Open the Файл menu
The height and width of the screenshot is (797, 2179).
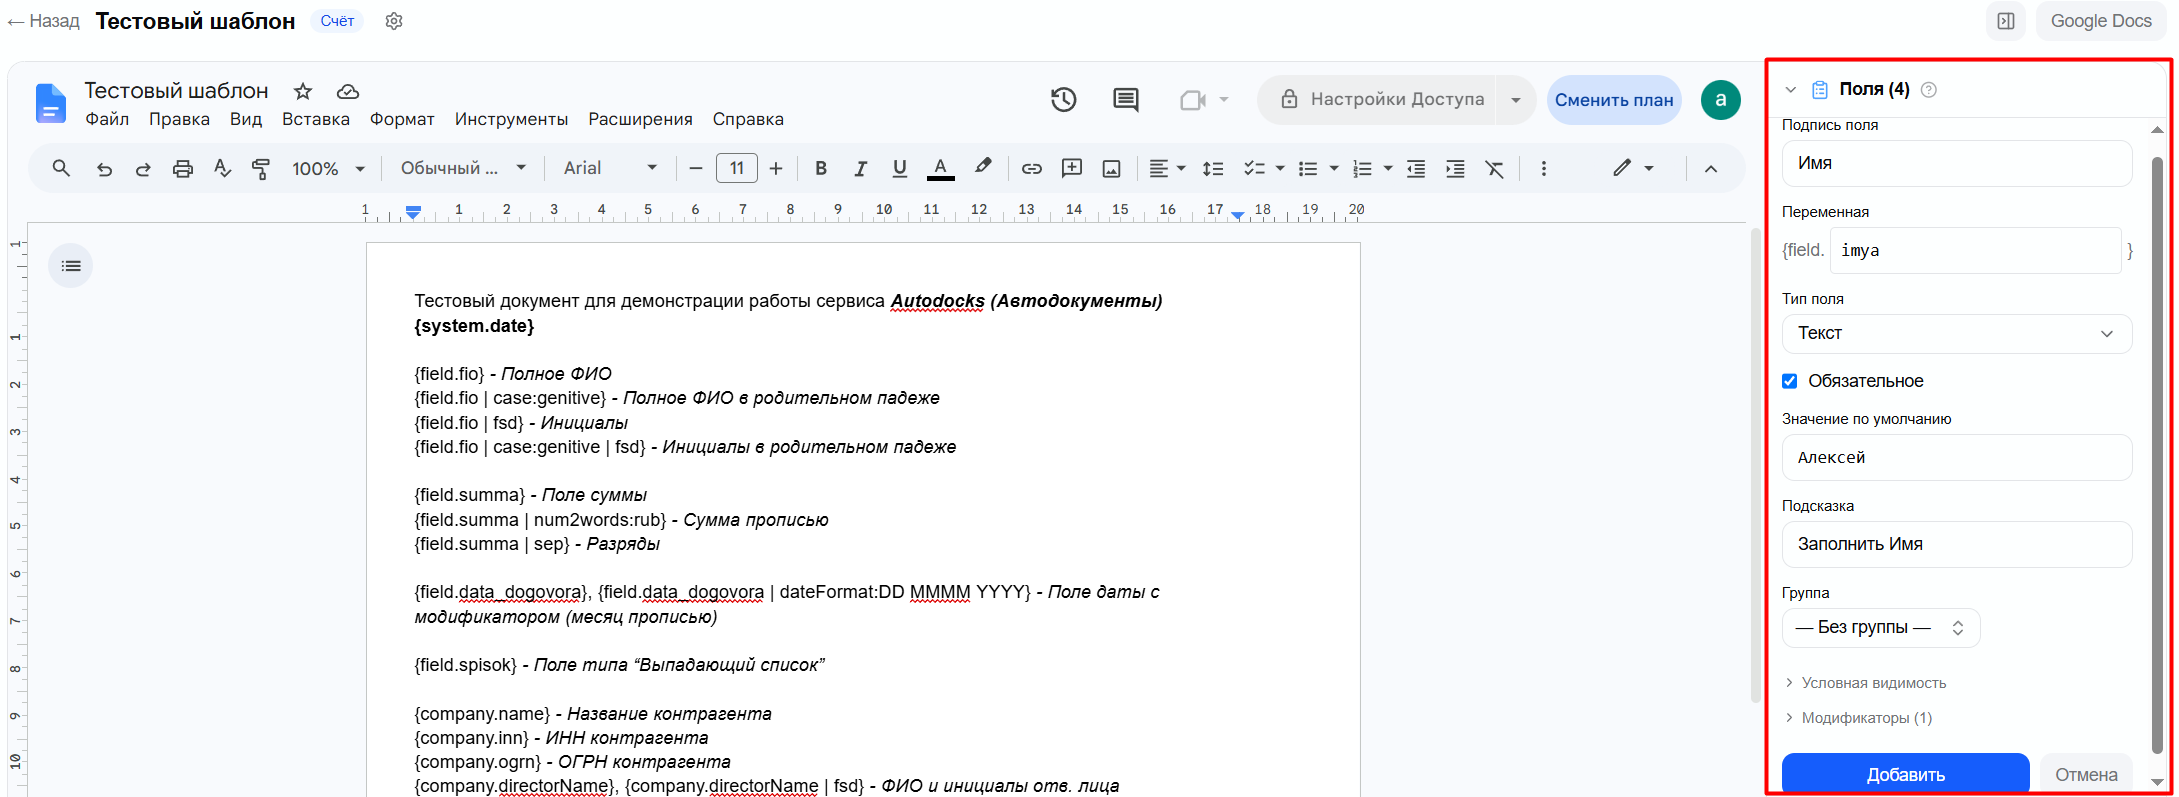[107, 119]
